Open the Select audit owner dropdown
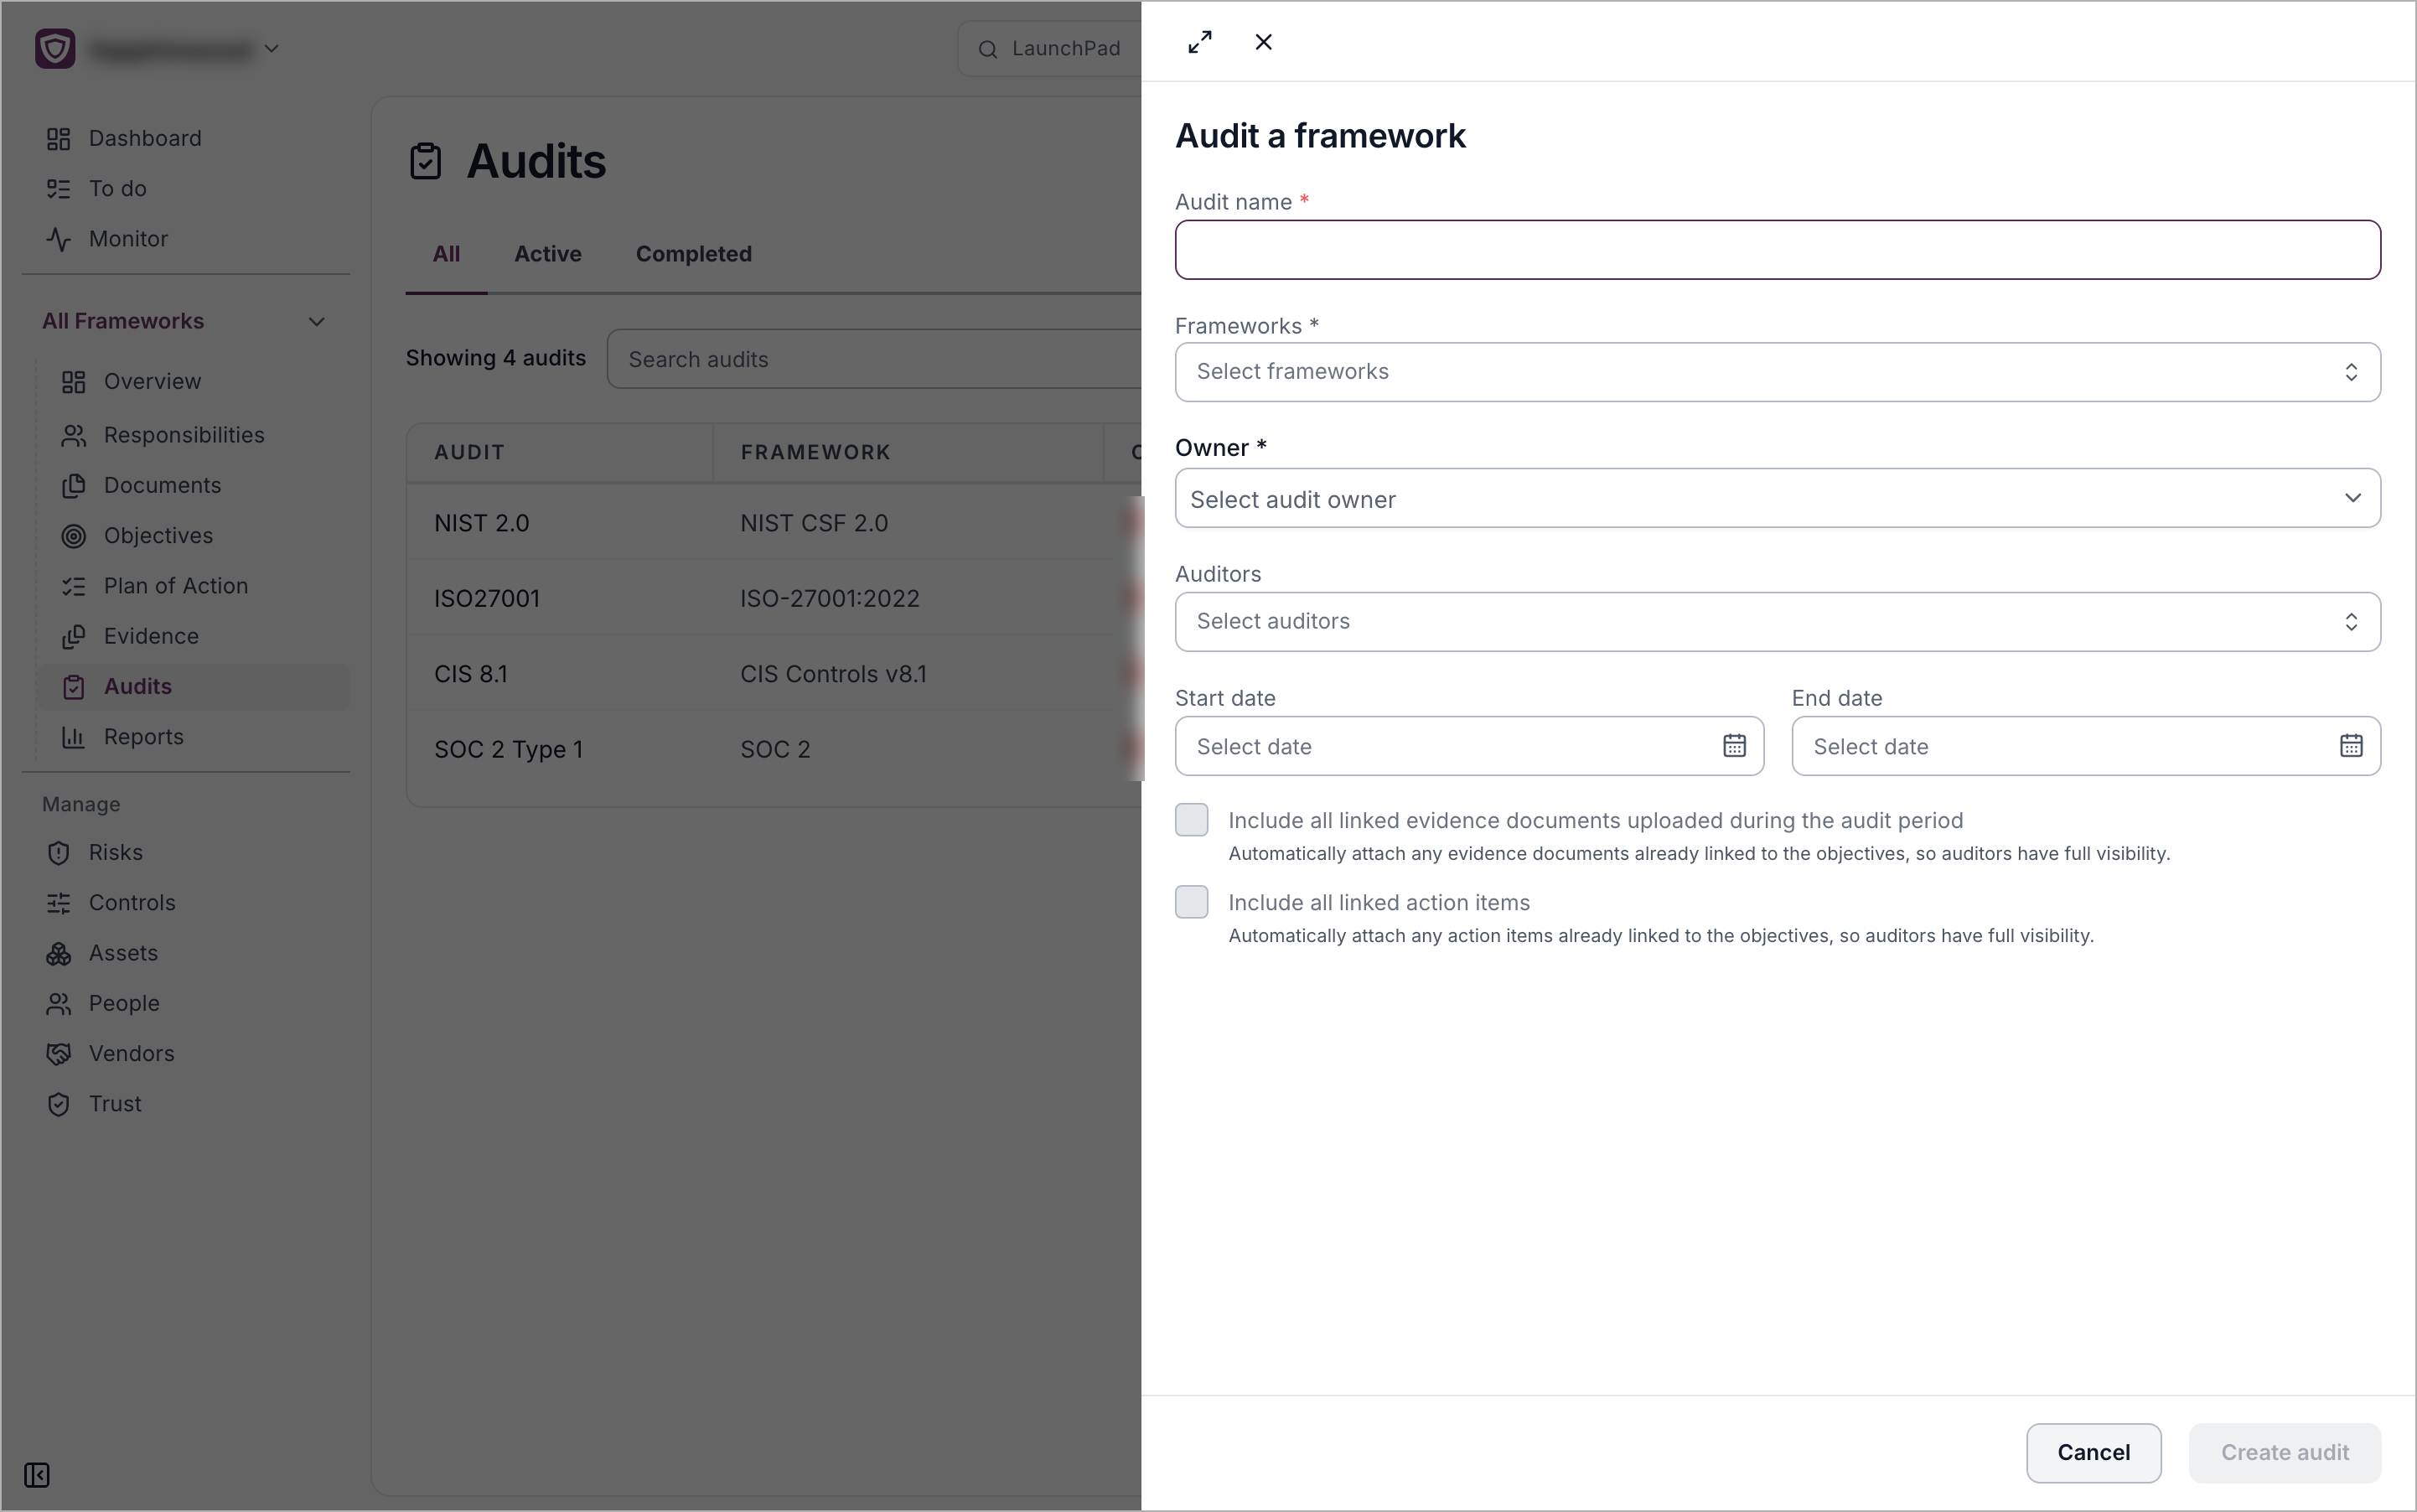Screen dimensions: 2417x1512 1777,498
